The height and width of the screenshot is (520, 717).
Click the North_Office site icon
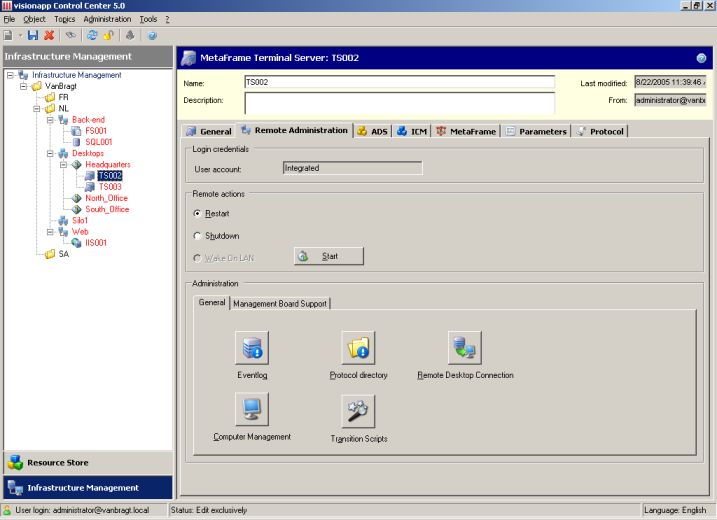coord(76,198)
